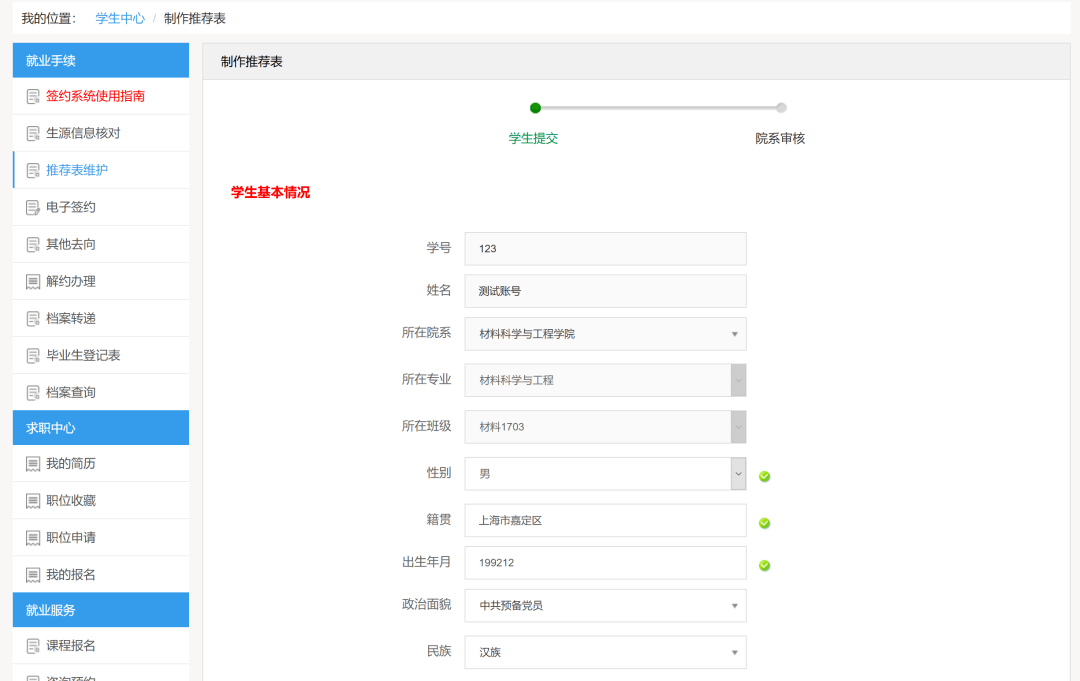Click the icon next to 档案转递
The height and width of the screenshot is (681, 1080).
[33, 318]
